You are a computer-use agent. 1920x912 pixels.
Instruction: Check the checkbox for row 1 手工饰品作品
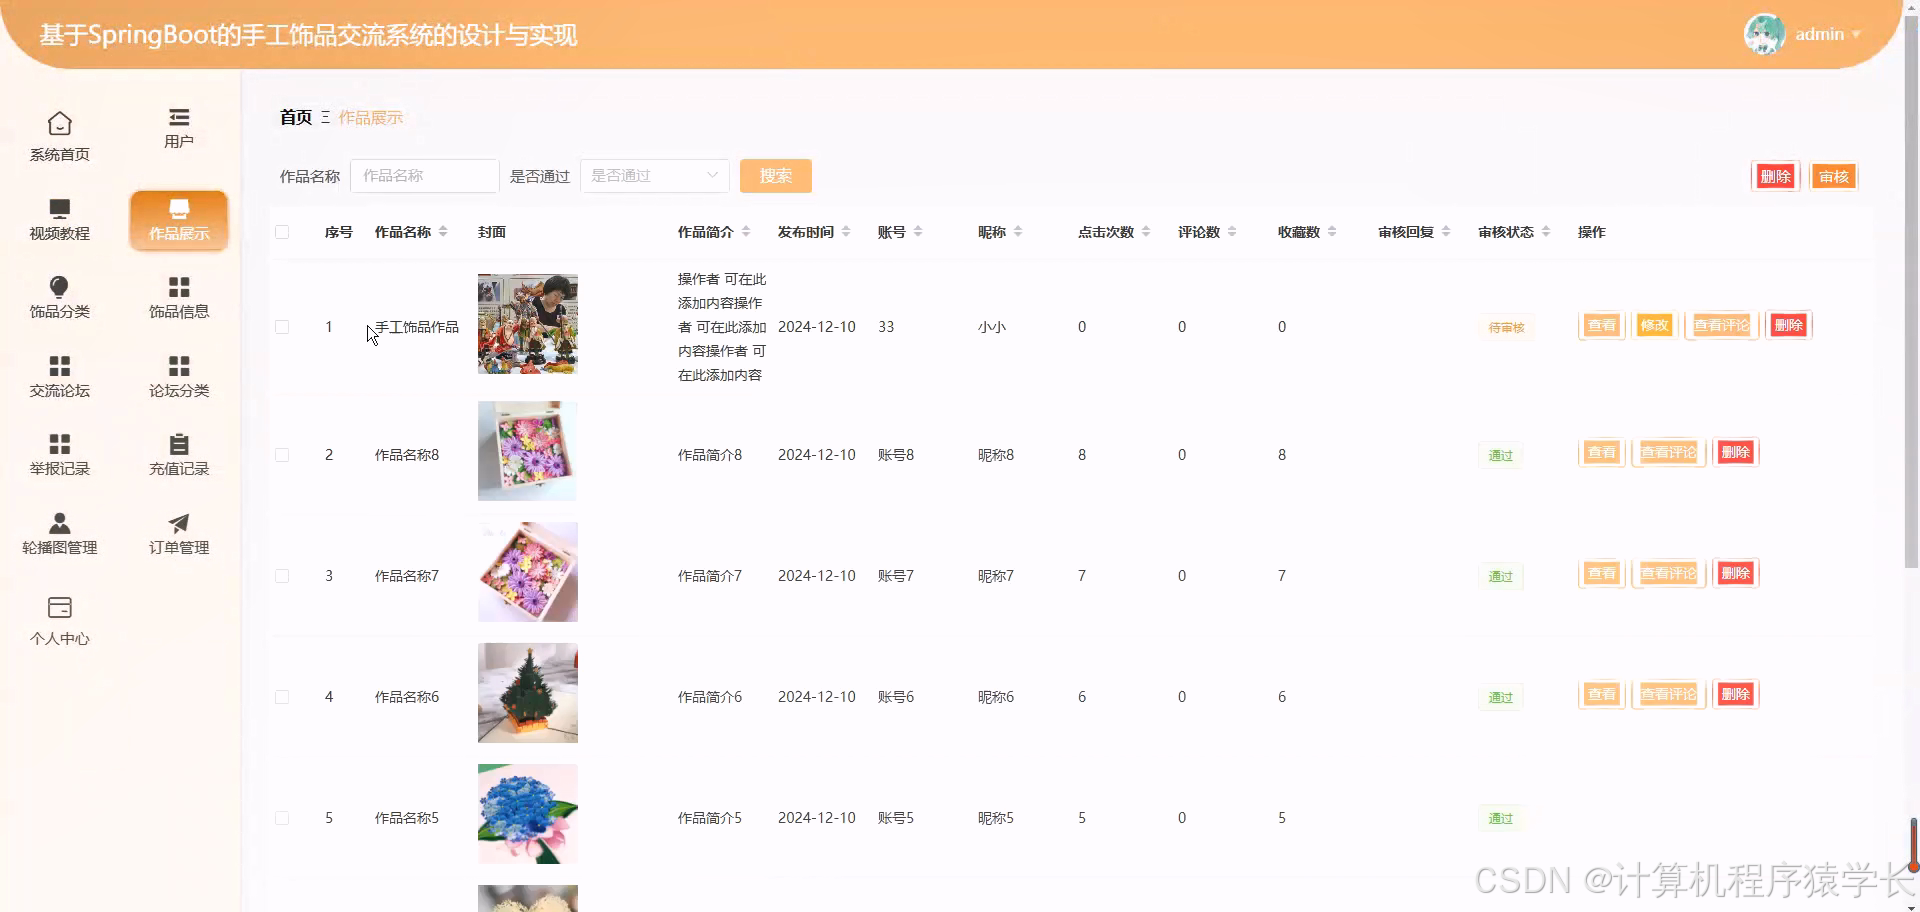coord(282,327)
